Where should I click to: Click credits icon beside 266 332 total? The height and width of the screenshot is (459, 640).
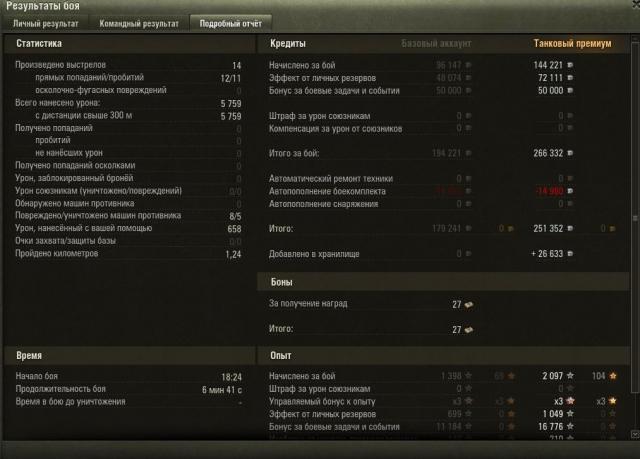click(x=570, y=153)
